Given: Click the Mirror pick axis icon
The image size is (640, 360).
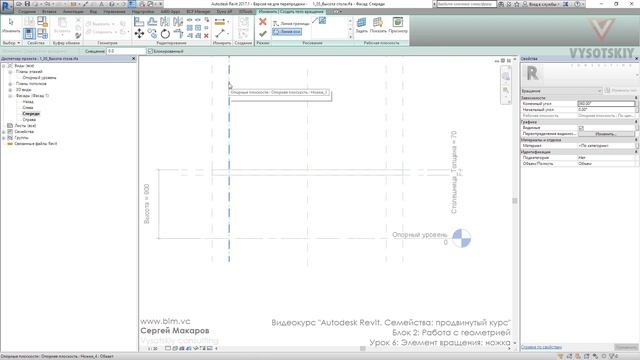Looking at the screenshot, I should (x=165, y=22).
